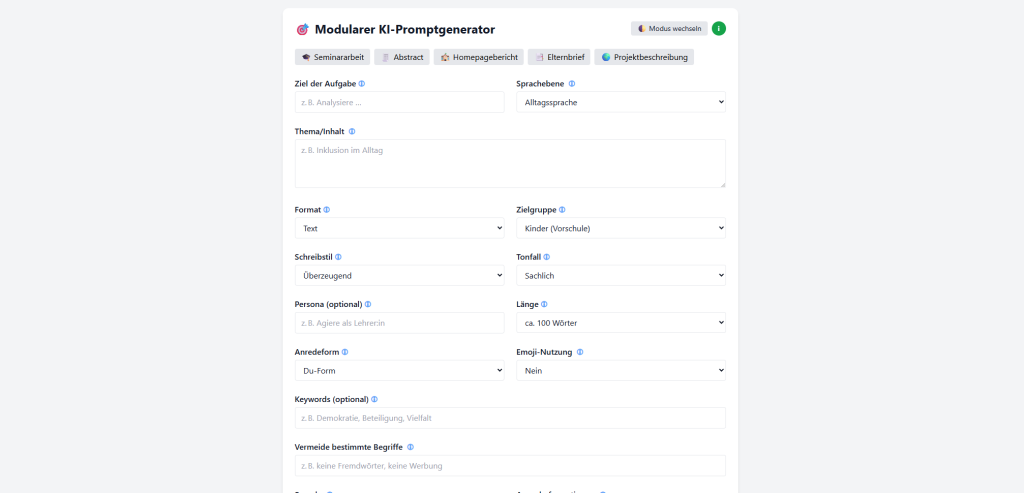Click info icon next to Ziel der Aufgabe

click(362, 84)
